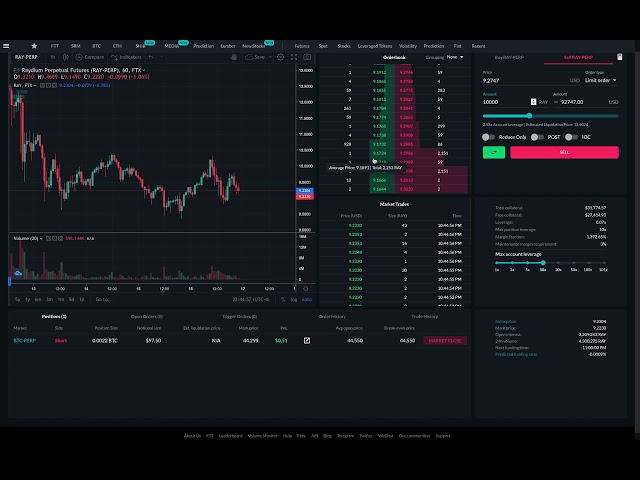Toggle Reduce Only switch
Image resolution: width=640 pixels, height=480 pixels.
[x=489, y=137]
